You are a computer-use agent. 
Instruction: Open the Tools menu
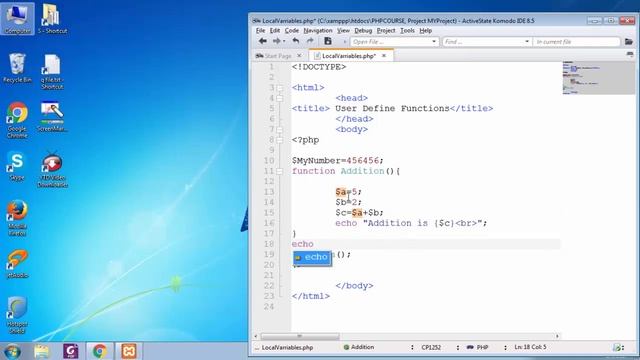coord(407,31)
